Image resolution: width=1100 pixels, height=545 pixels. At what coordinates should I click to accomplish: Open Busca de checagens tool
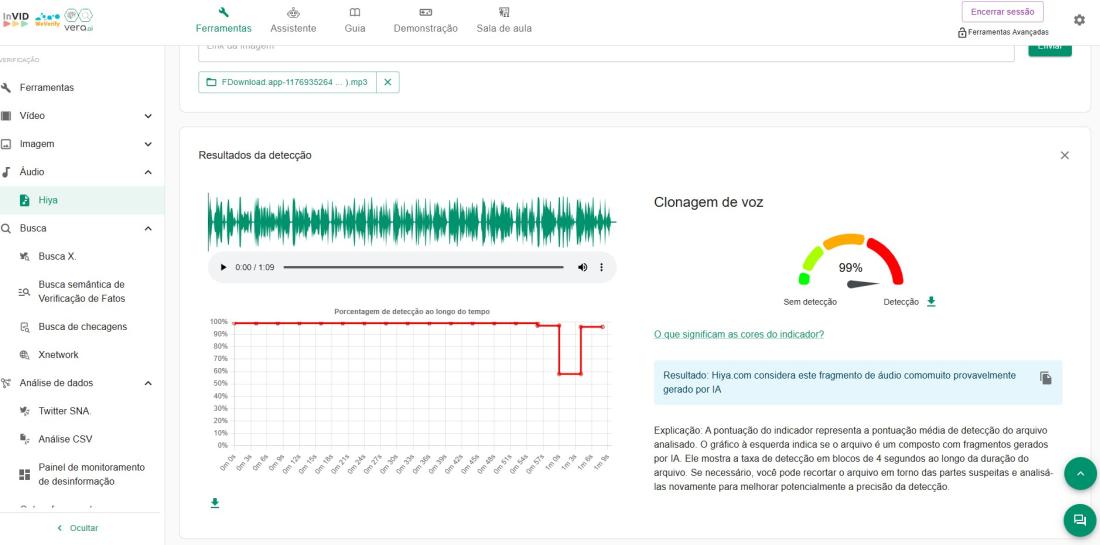click(x=82, y=327)
